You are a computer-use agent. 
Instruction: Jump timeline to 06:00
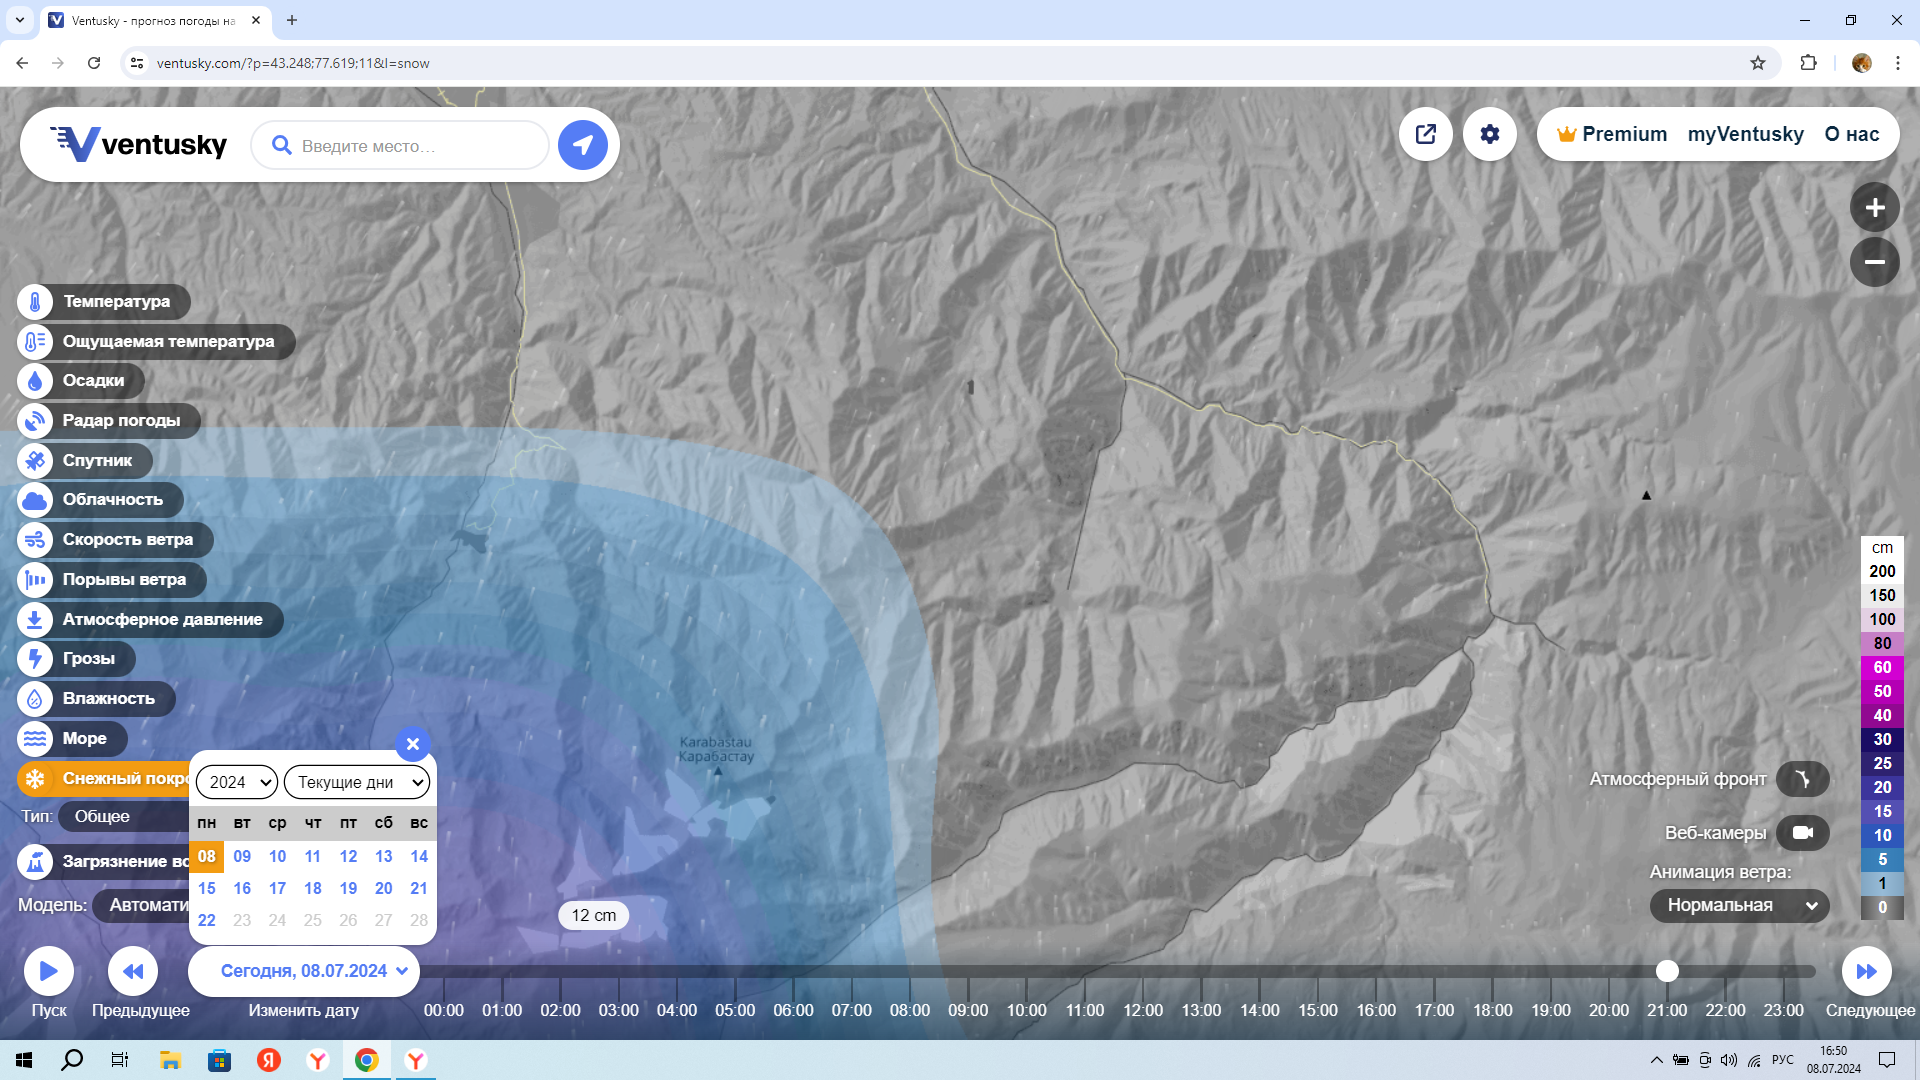coord(793,1010)
